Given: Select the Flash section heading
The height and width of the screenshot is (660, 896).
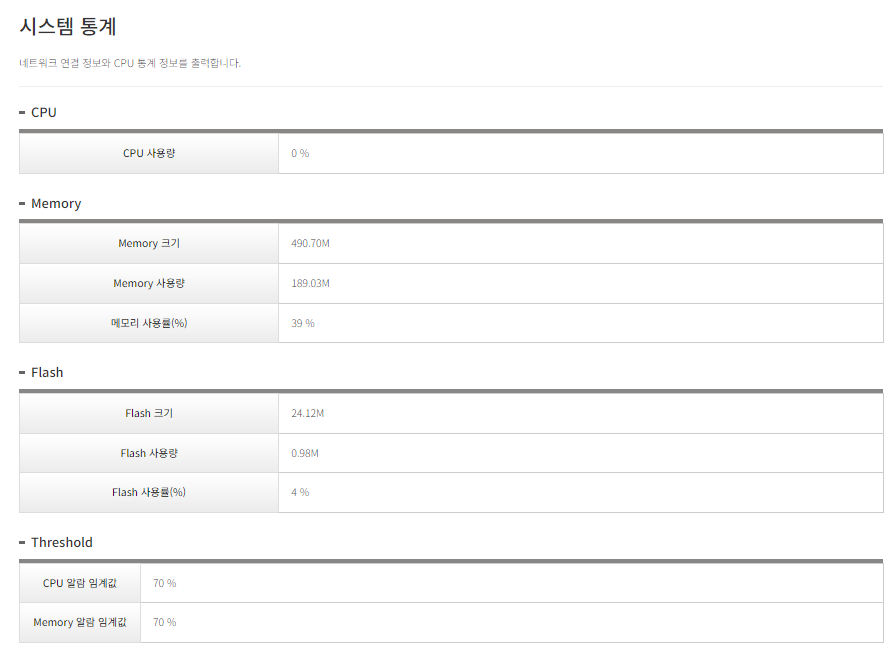Looking at the screenshot, I should (47, 373).
